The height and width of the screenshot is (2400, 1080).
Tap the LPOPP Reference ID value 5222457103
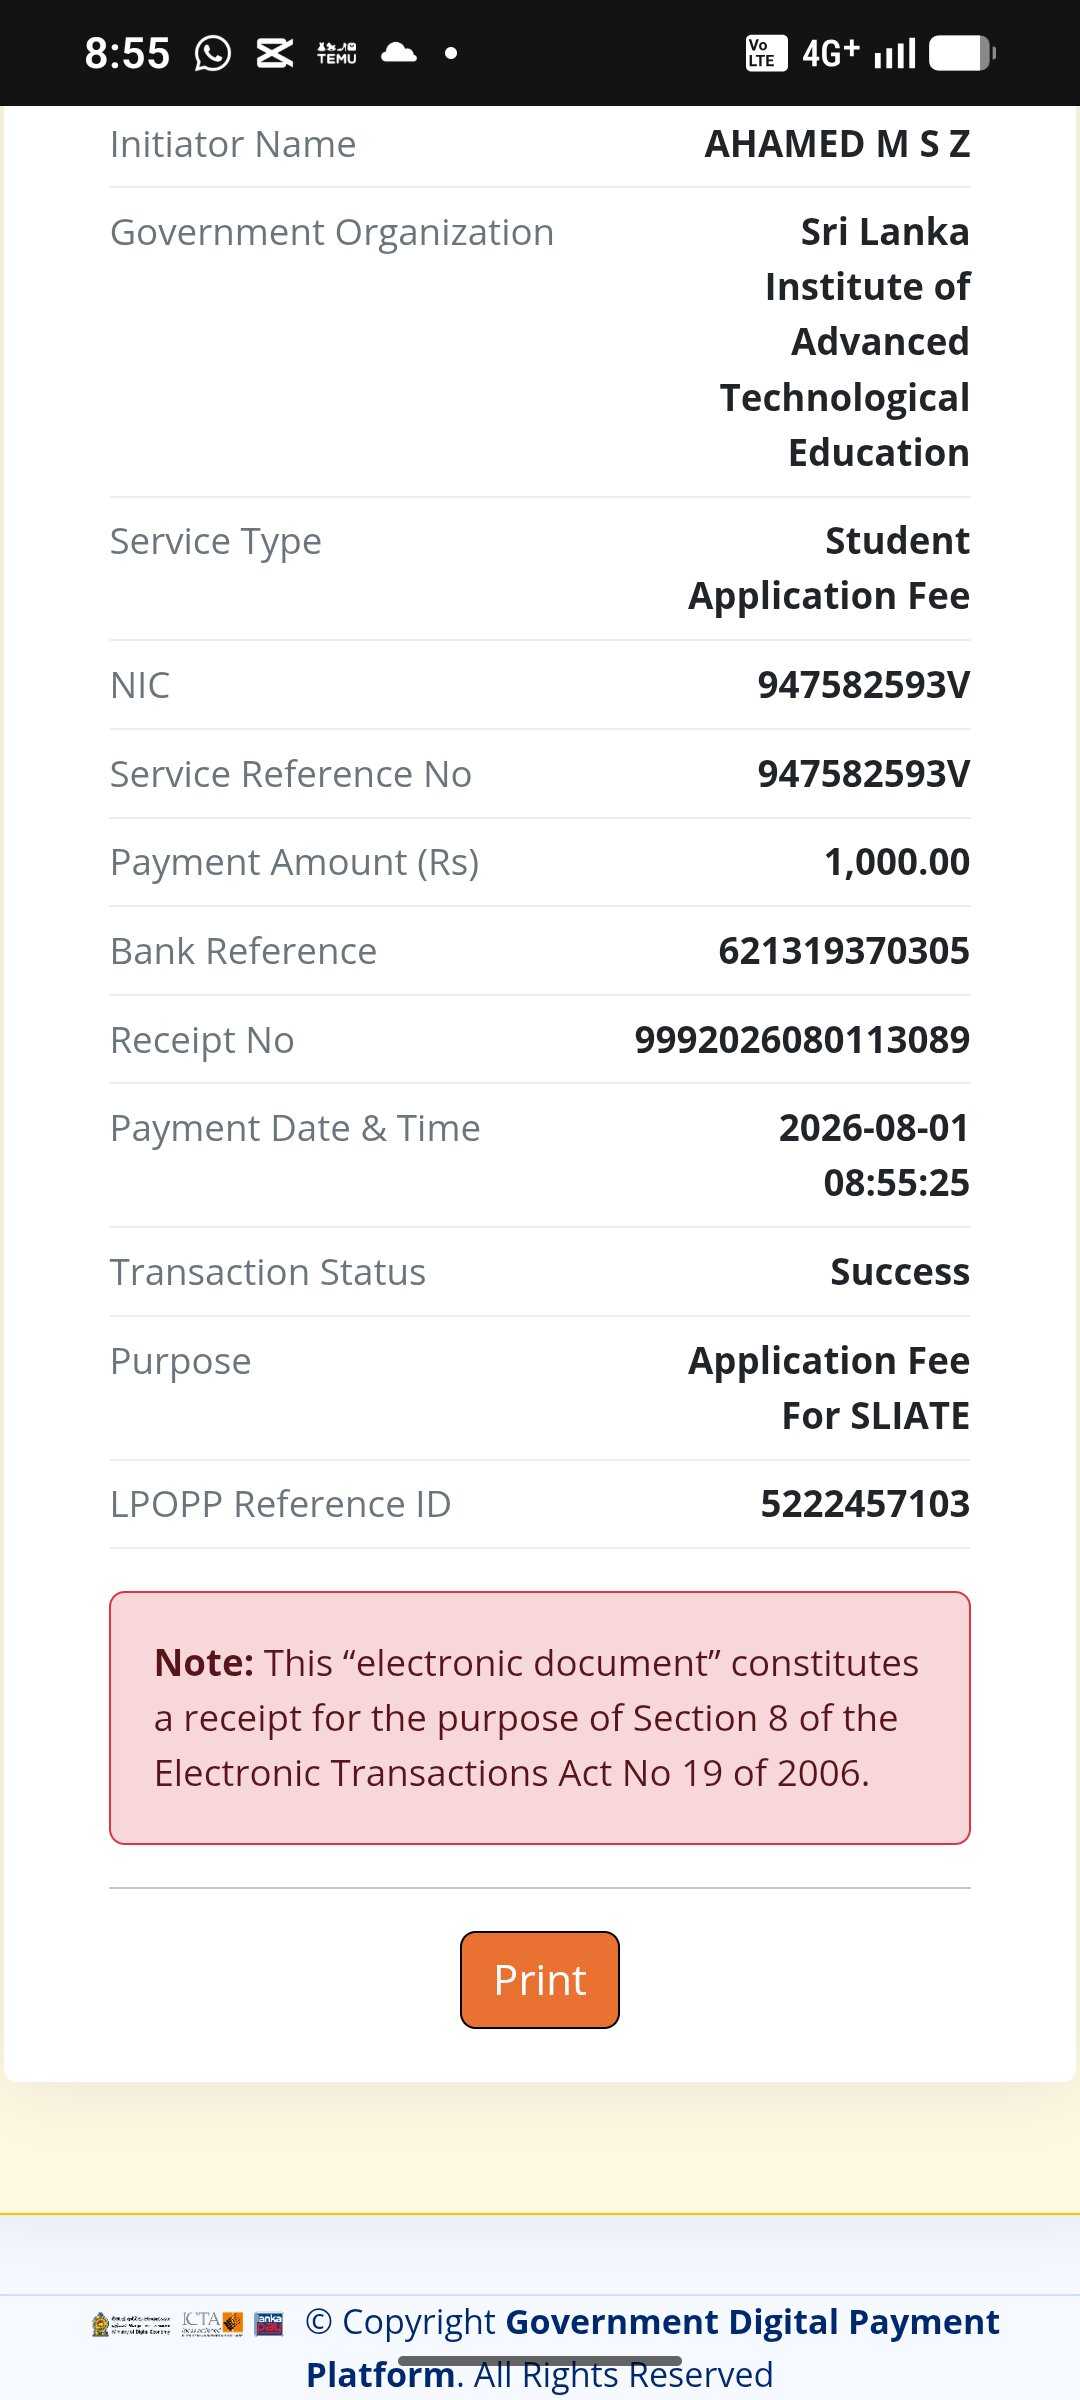point(865,1504)
